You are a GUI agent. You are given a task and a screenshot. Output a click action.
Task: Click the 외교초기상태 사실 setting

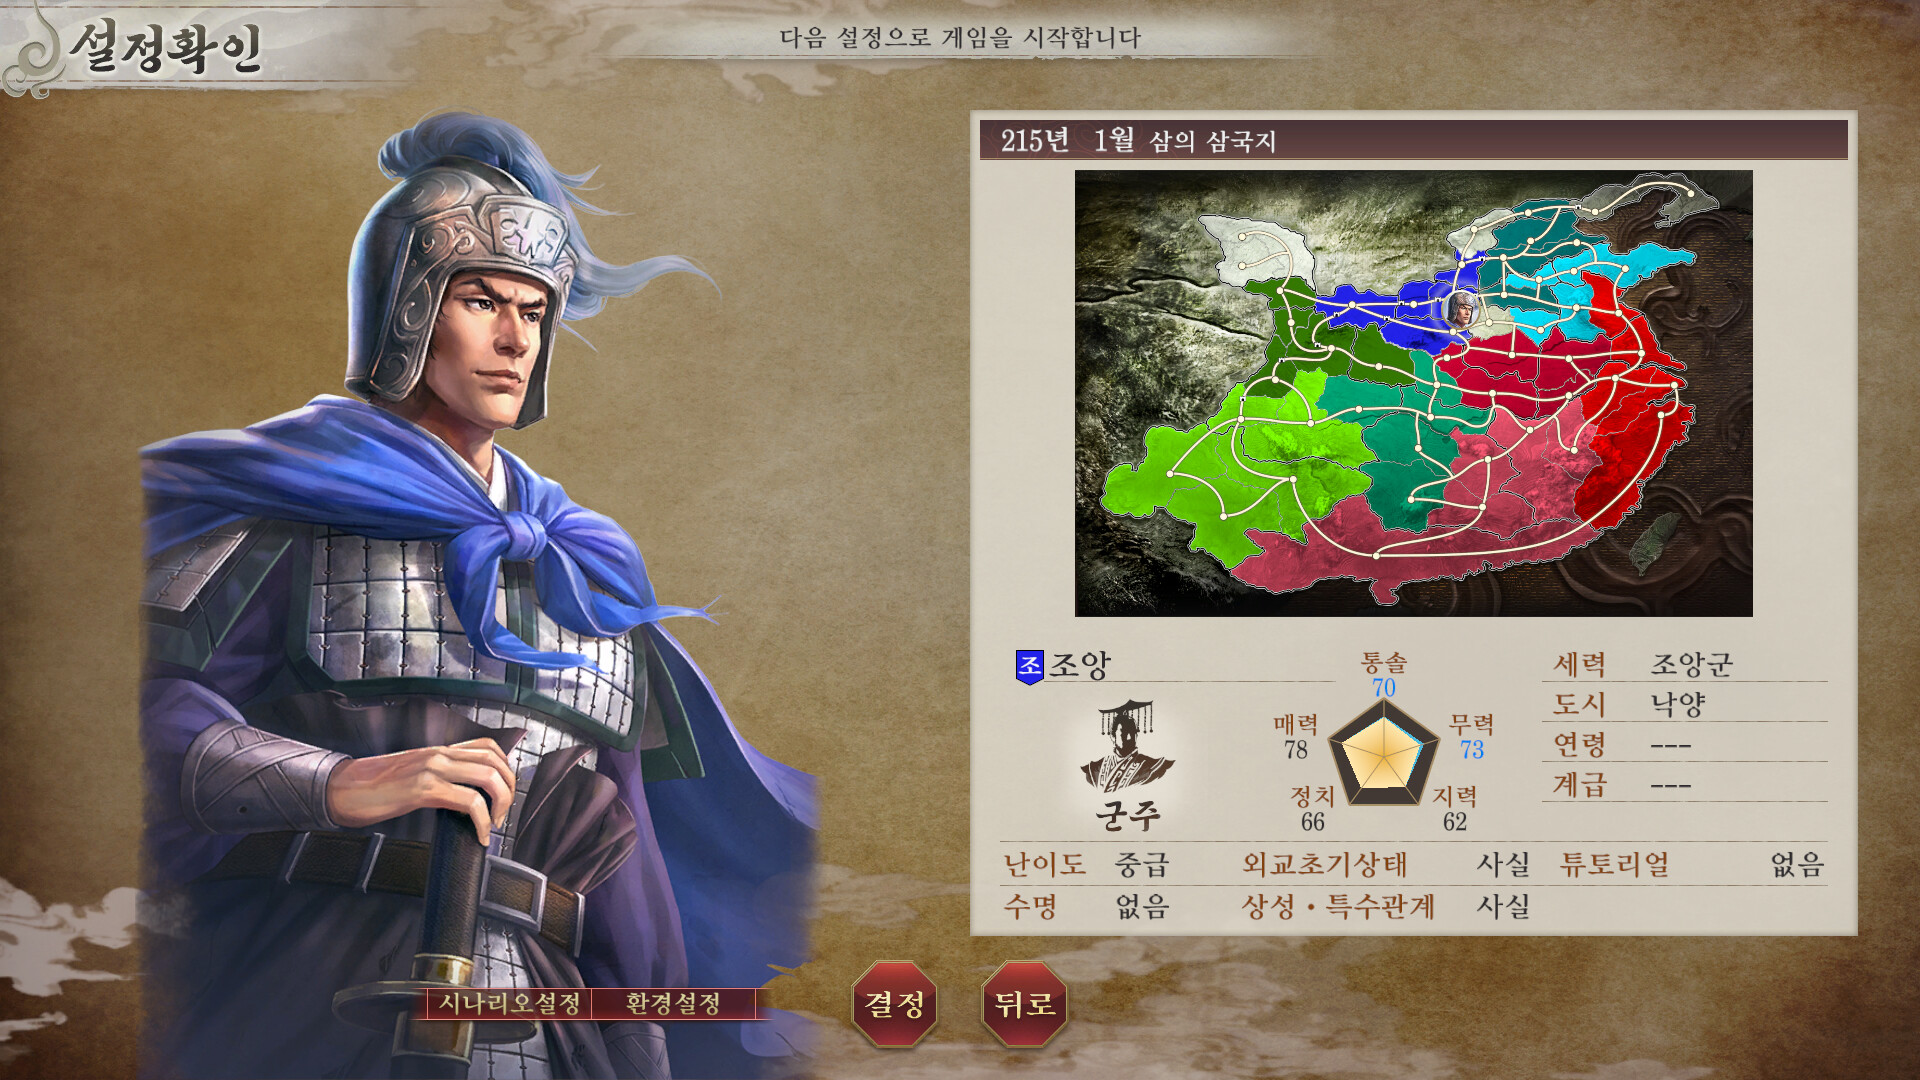[x=1386, y=864]
